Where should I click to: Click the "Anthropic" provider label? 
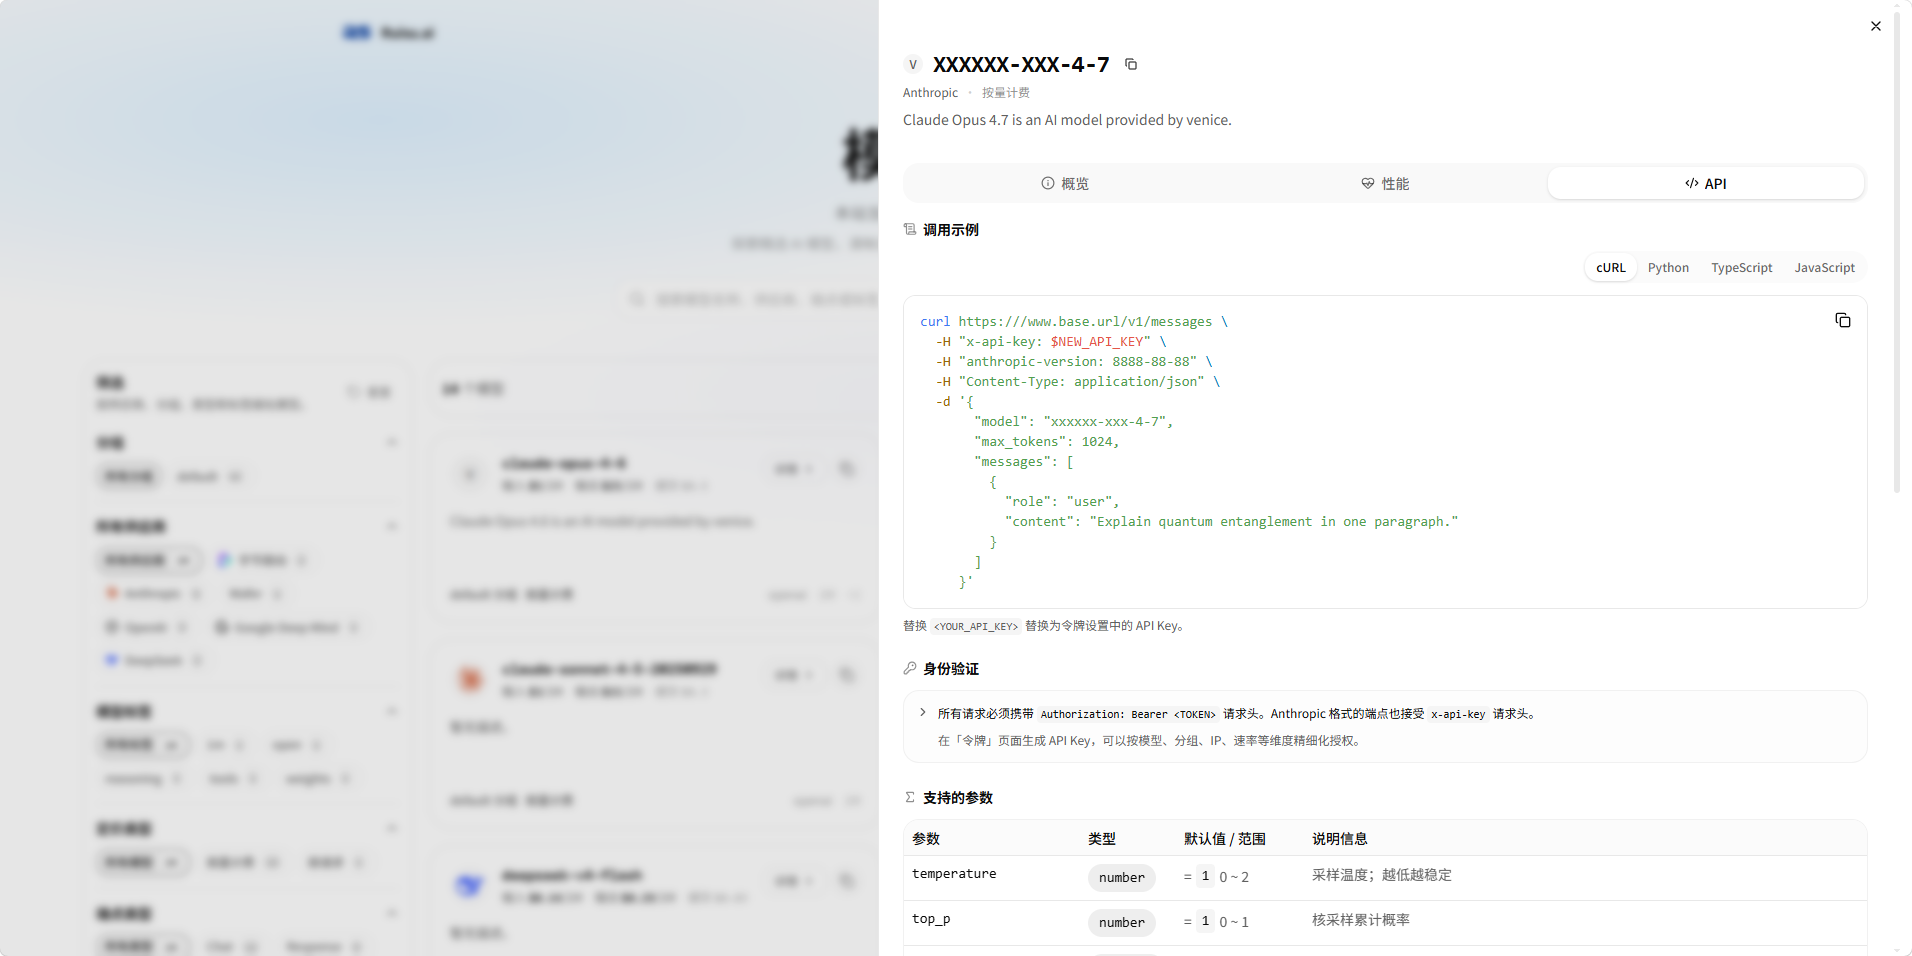[x=930, y=93]
